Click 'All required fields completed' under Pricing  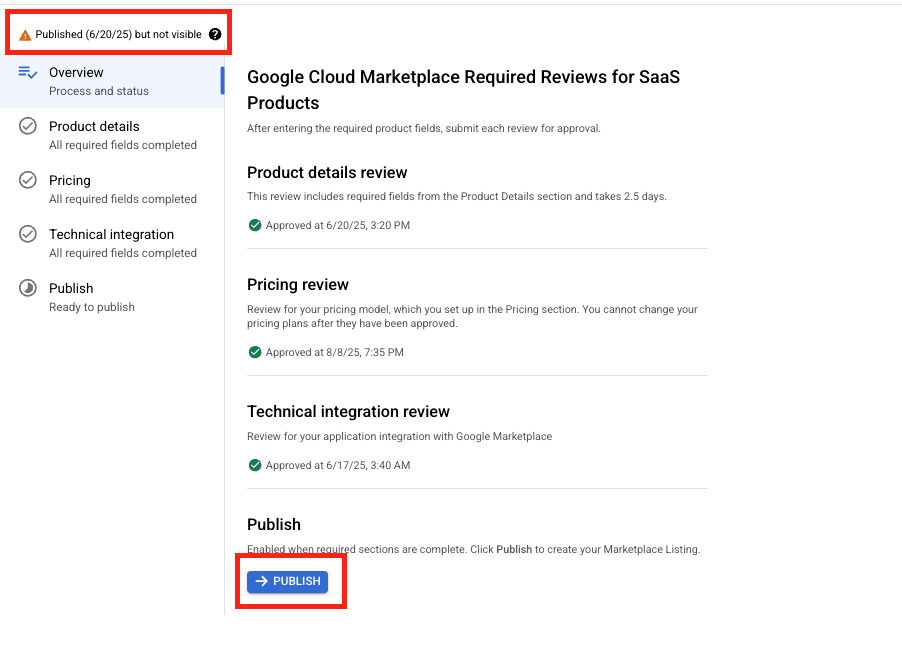(x=123, y=199)
